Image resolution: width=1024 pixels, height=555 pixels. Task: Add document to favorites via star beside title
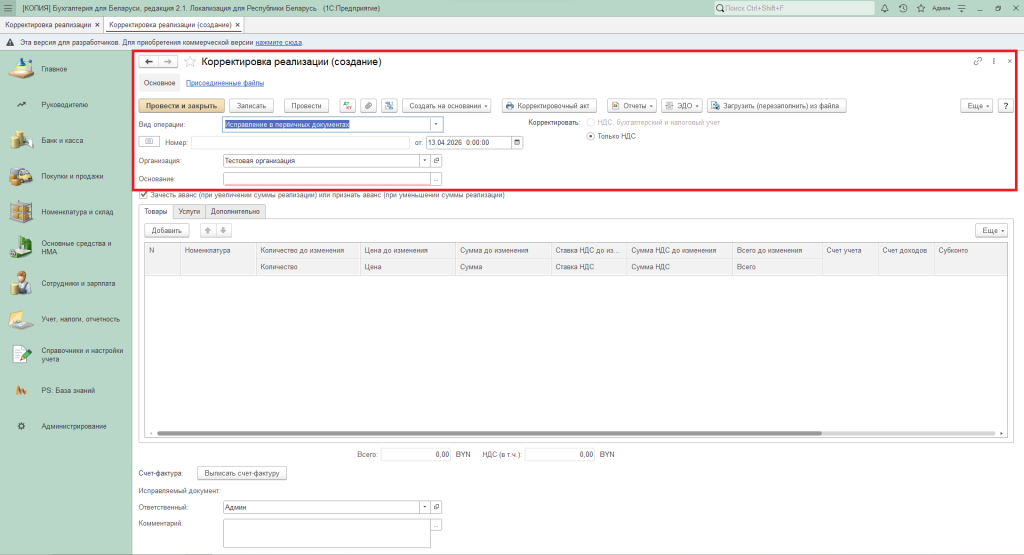point(190,62)
